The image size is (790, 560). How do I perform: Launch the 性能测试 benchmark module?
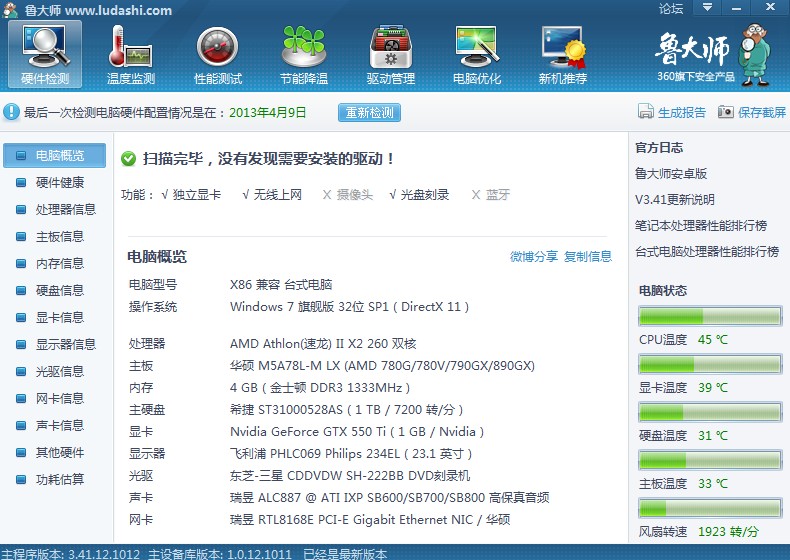coord(217,54)
